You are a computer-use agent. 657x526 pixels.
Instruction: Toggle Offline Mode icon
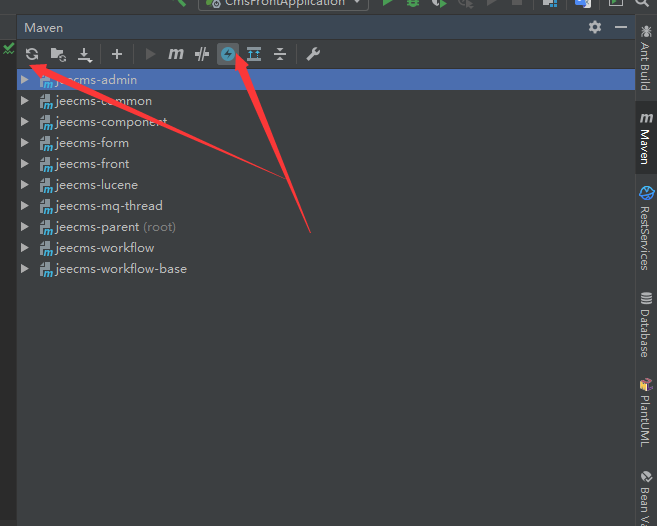(x=202, y=54)
